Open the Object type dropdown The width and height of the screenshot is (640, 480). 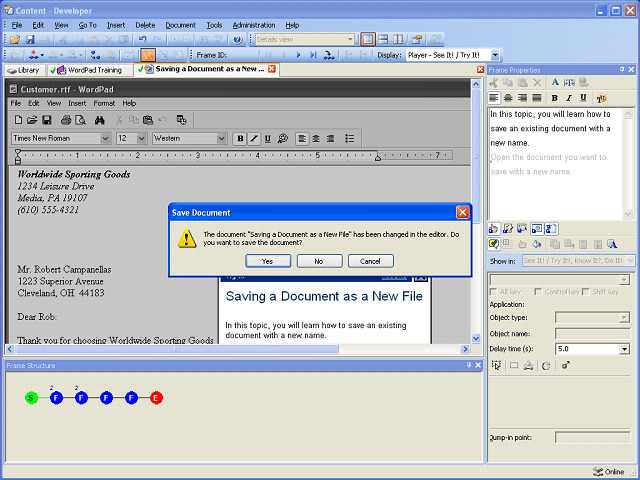click(624, 318)
